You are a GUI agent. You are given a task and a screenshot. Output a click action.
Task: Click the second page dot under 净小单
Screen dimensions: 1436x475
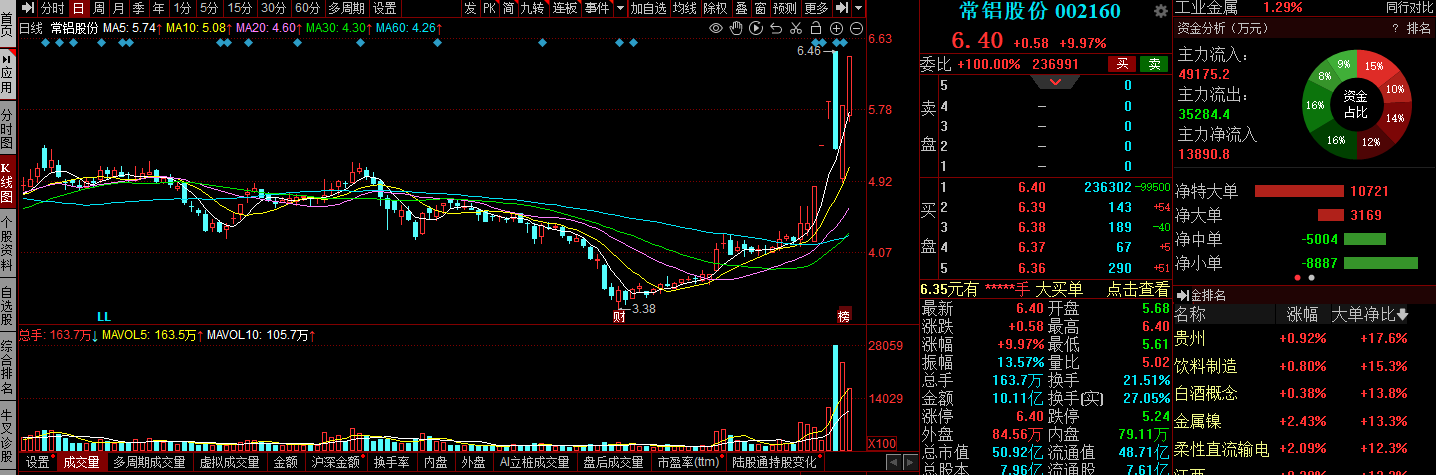tap(1311, 277)
